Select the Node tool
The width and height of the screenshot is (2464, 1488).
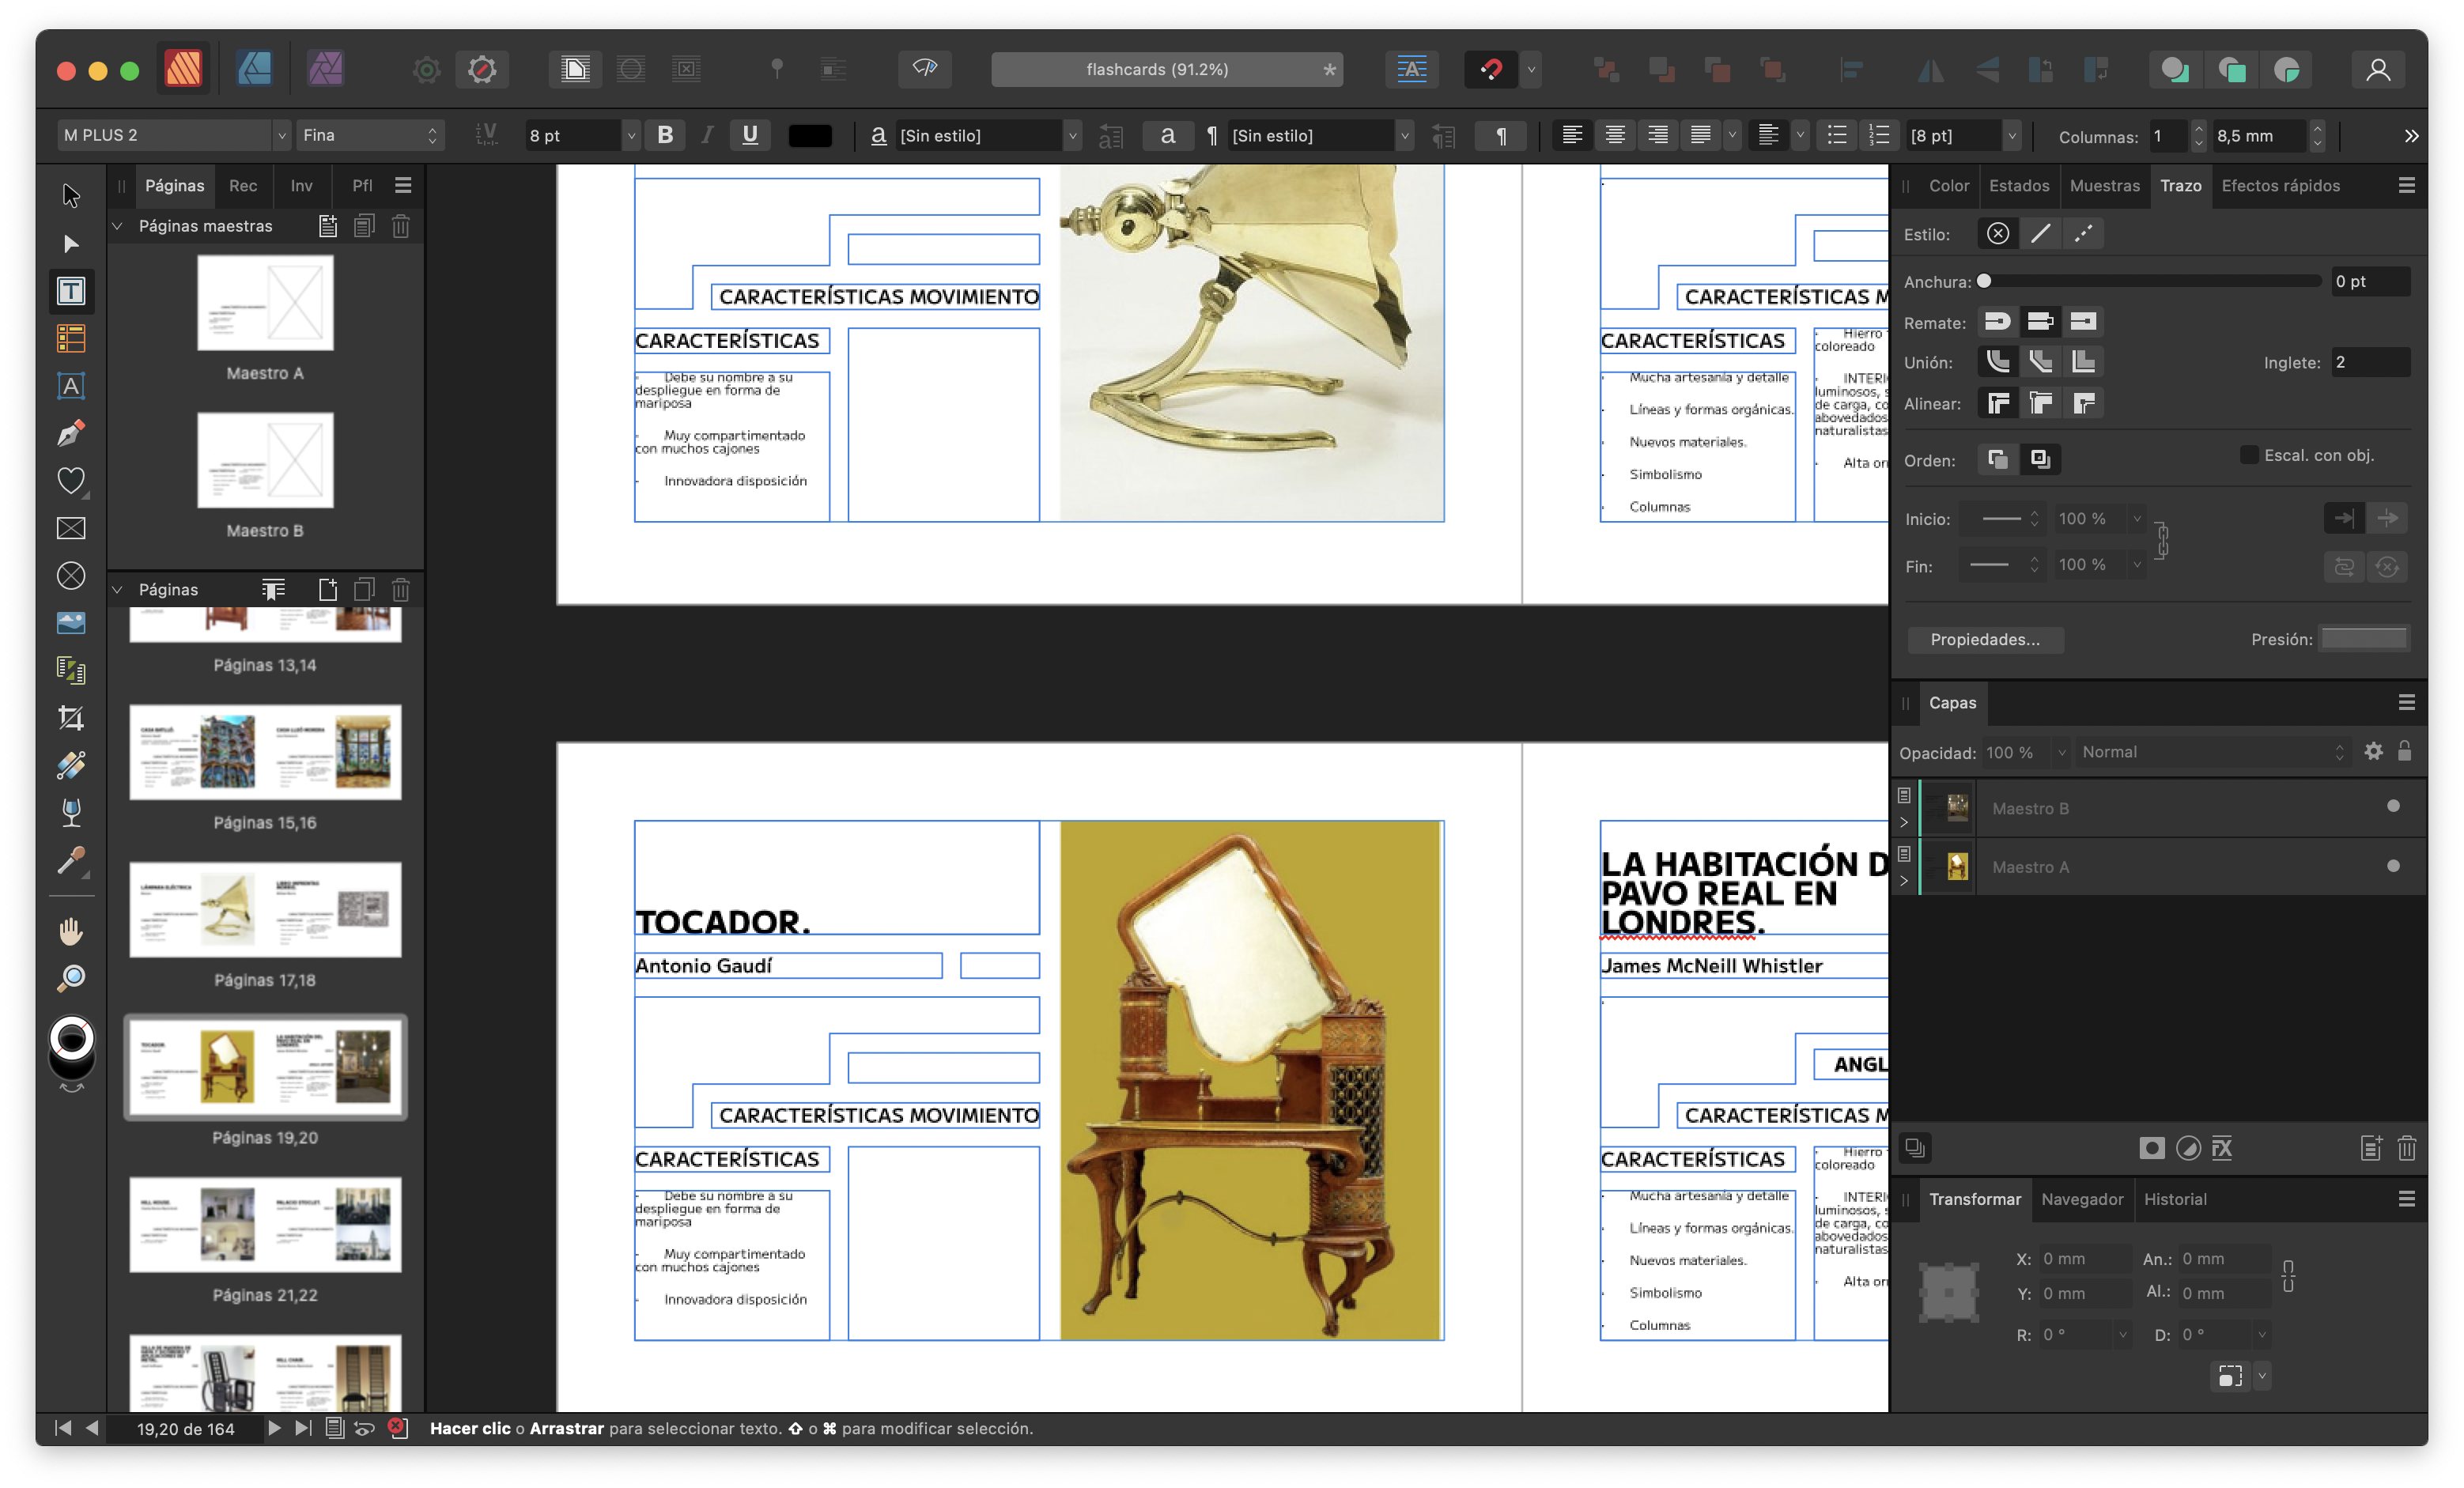pyautogui.click(x=70, y=243)
